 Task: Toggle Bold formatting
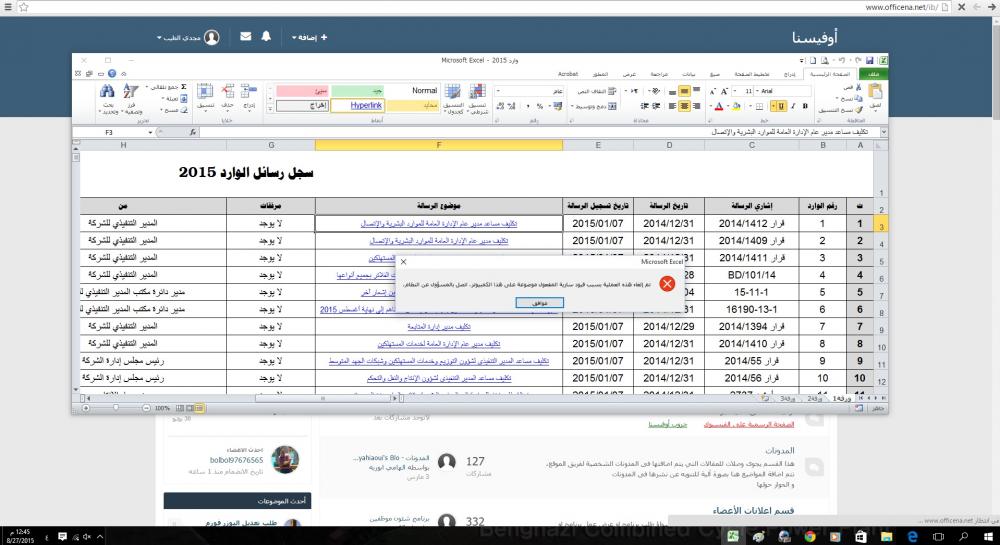(x=805, y=106)
